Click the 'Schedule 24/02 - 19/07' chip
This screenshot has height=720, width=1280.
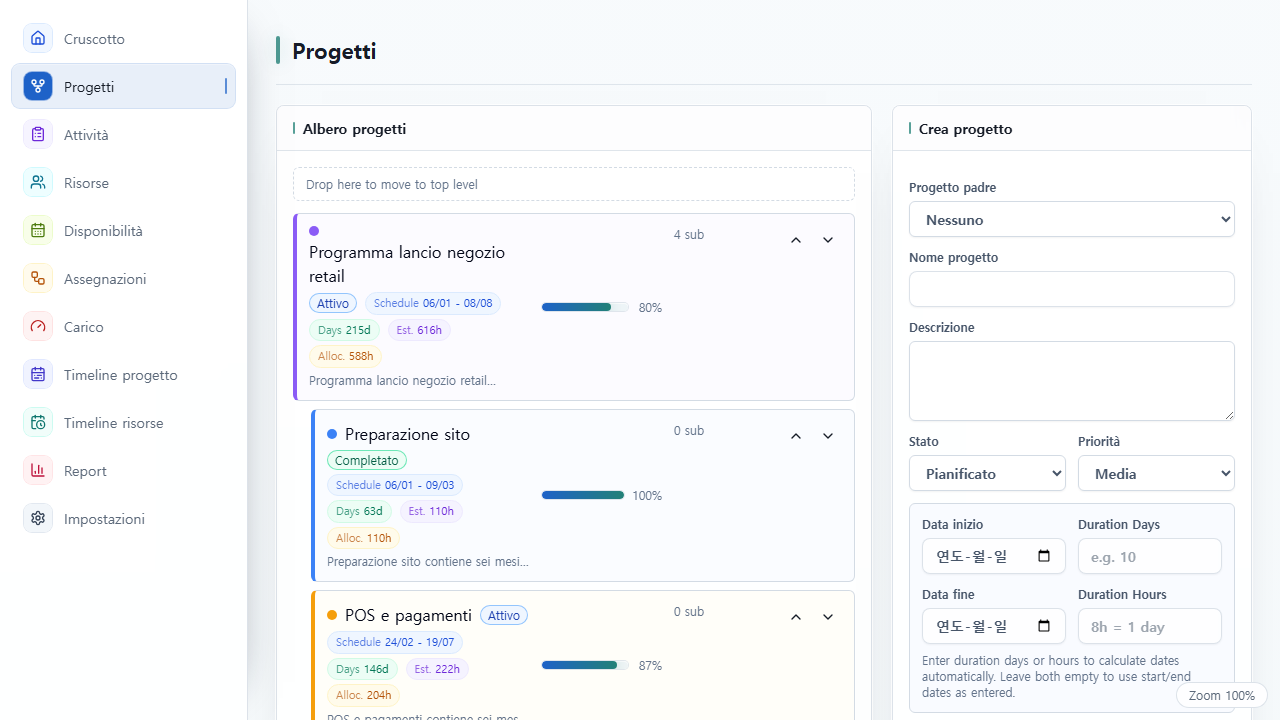(x=395, y=642)
